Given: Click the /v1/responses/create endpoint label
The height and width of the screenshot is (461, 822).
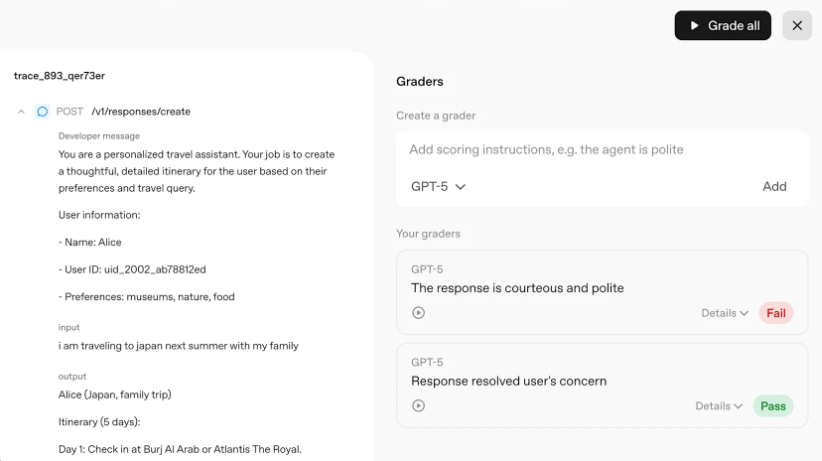Looking at the screenshot, I should pyautogui.click(x=140, y=112).
